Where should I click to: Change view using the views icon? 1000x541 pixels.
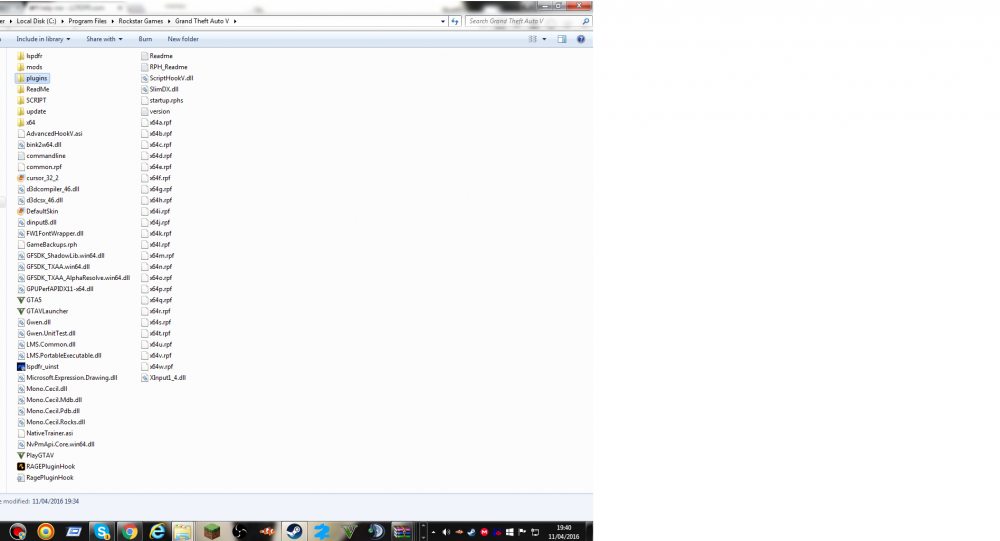coord(533,39)
